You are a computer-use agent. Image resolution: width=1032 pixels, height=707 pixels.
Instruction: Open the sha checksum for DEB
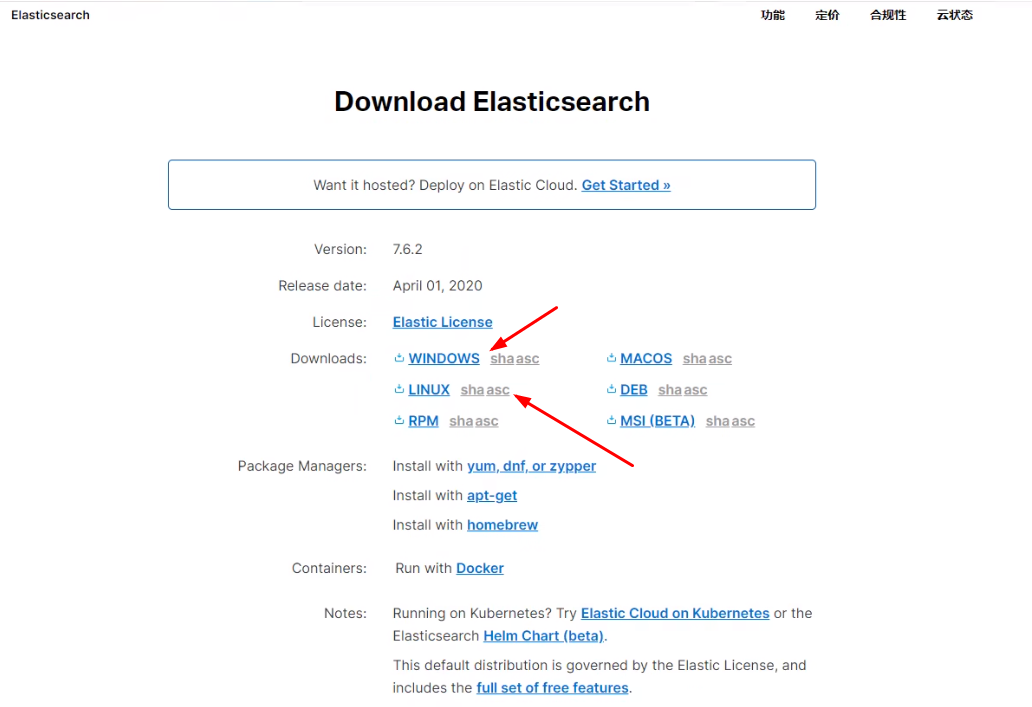coord(670,390)
